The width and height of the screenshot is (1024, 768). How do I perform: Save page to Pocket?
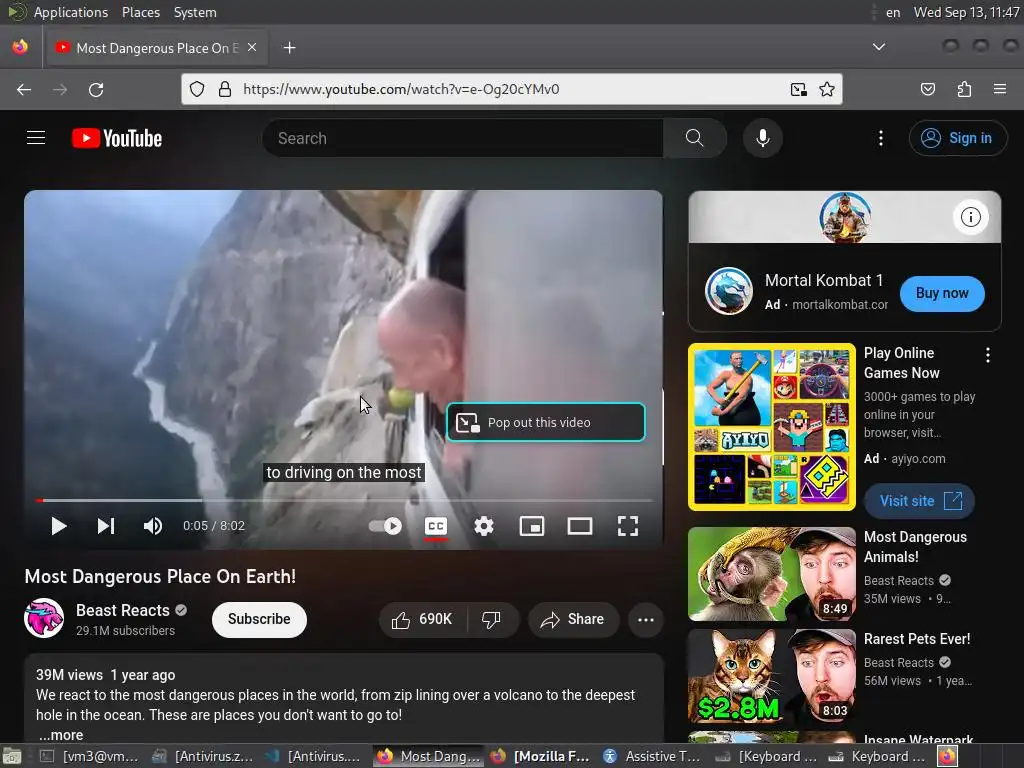pos(927,89)
